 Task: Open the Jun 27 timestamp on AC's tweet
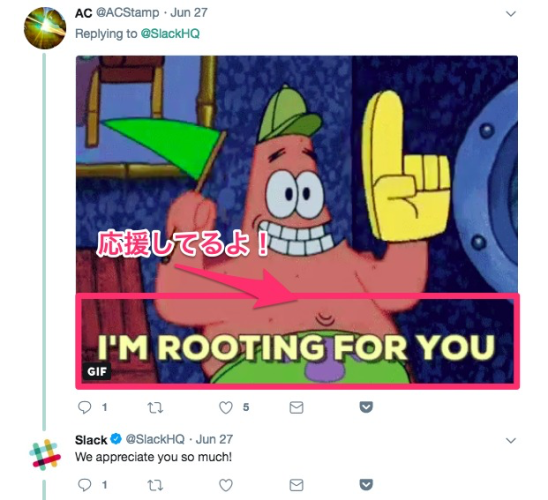click(x=189, y=13)
